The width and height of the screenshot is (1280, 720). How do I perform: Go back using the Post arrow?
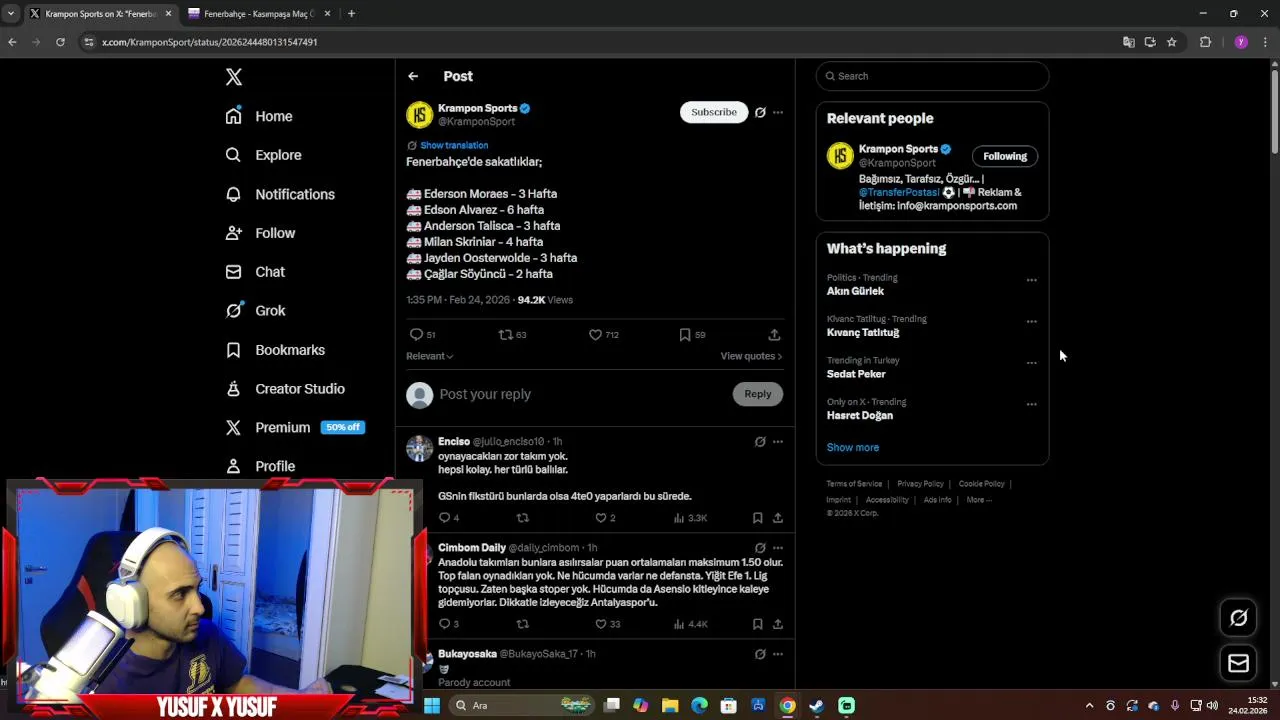click(x=413, y=76)
